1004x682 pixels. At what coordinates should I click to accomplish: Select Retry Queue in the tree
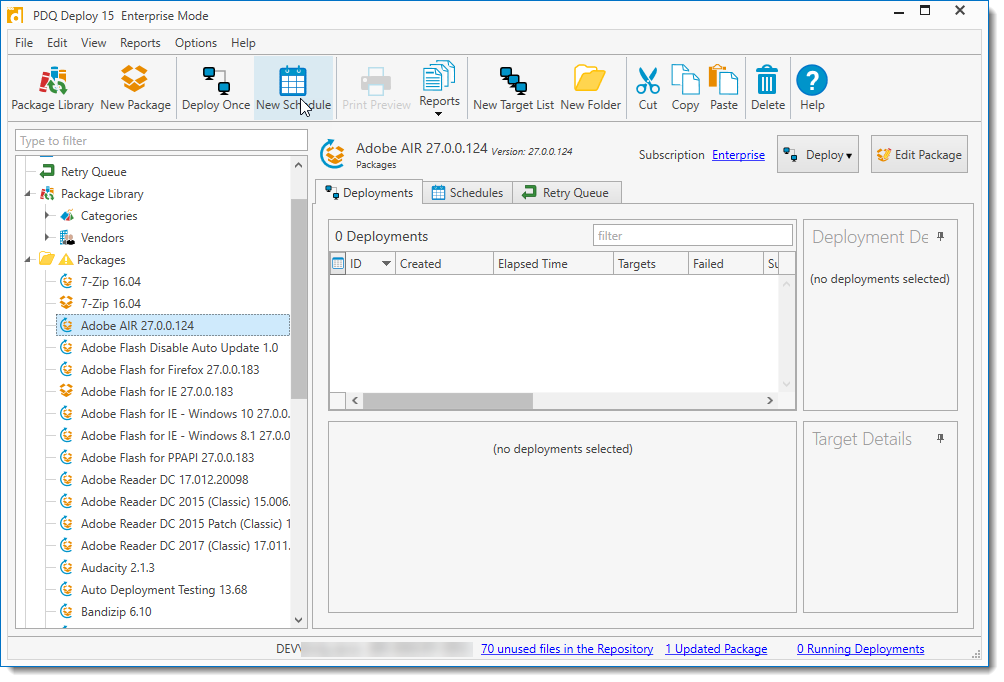coord(93,172)
